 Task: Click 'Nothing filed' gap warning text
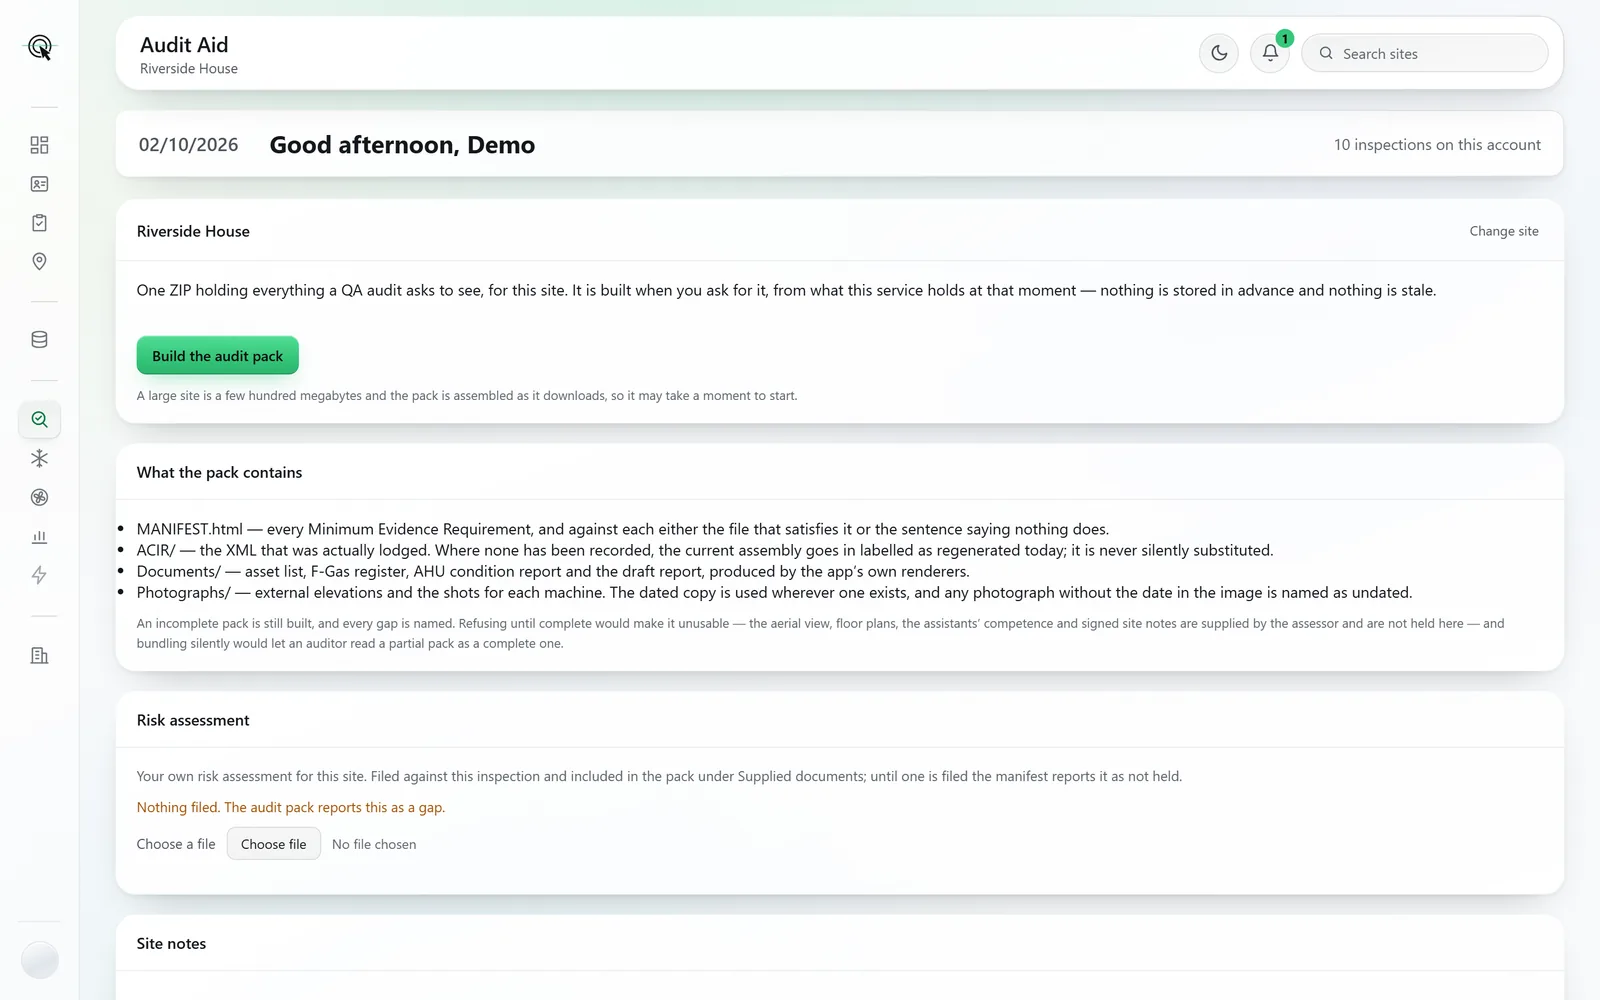(291, 807)
